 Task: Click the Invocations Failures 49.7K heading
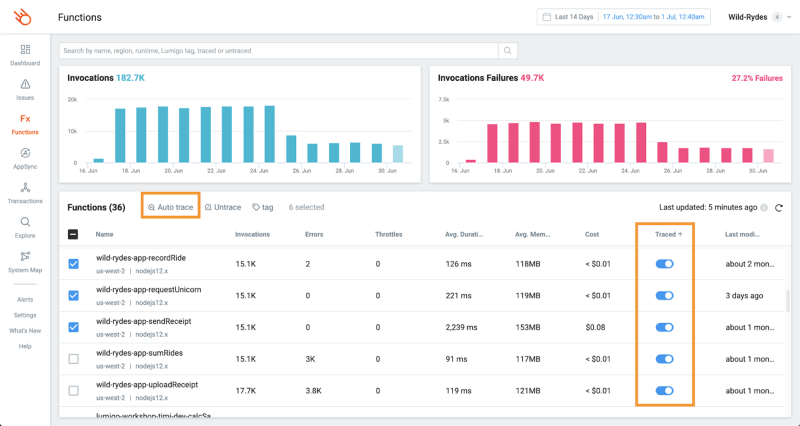pos(491,78)
